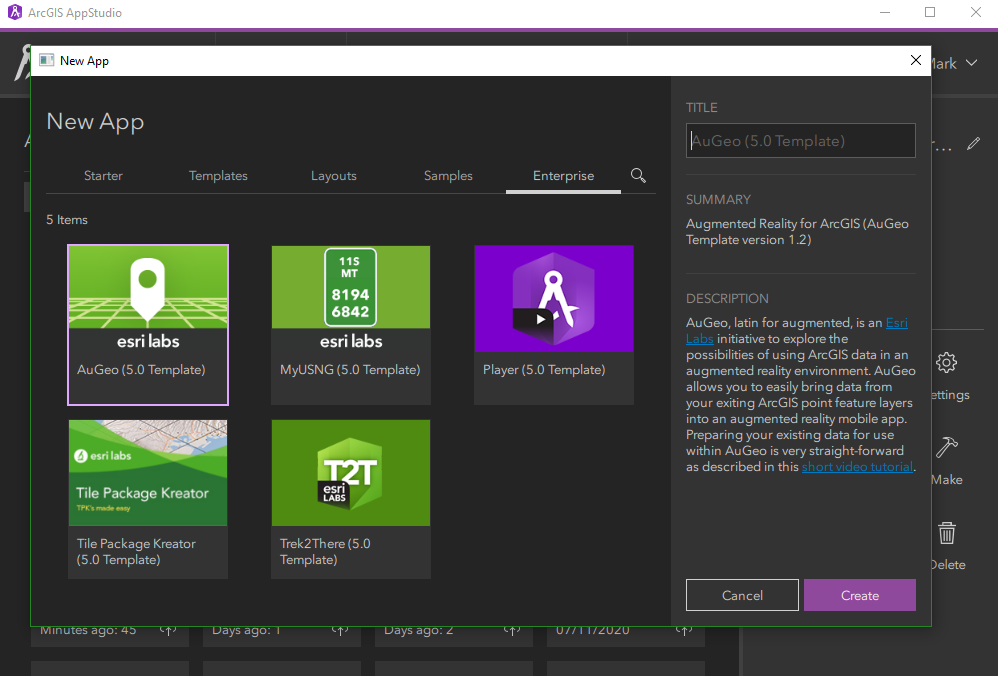Click the edit pencil icon near the top right

pos(974,144)
